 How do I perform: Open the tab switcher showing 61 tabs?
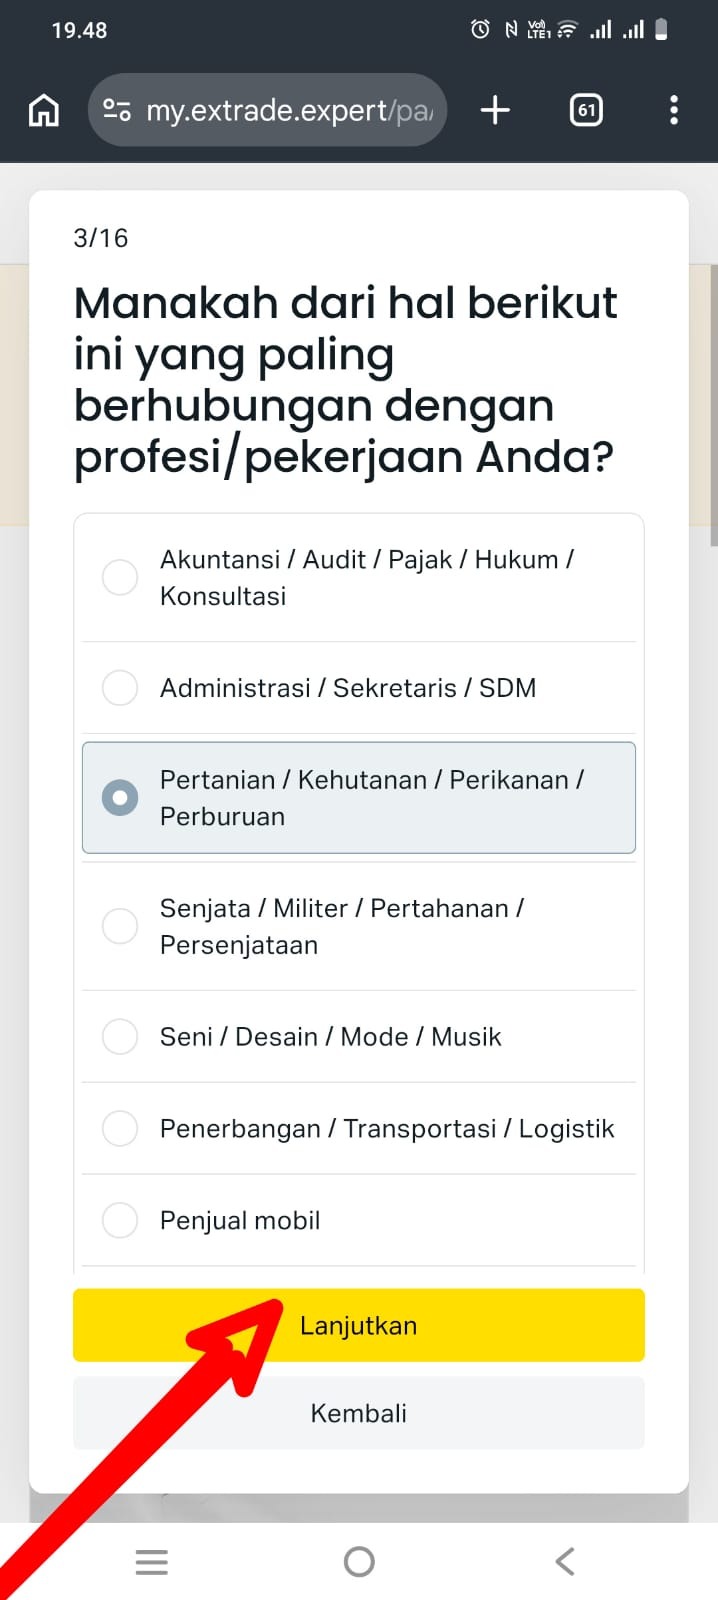coord(586,110)
